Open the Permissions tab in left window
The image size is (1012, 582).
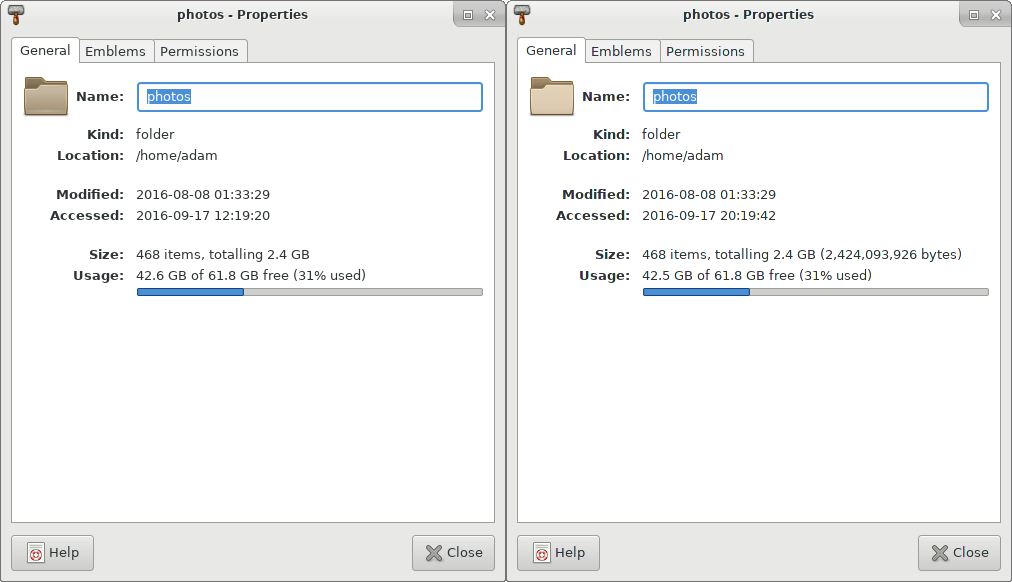(199, 51)
